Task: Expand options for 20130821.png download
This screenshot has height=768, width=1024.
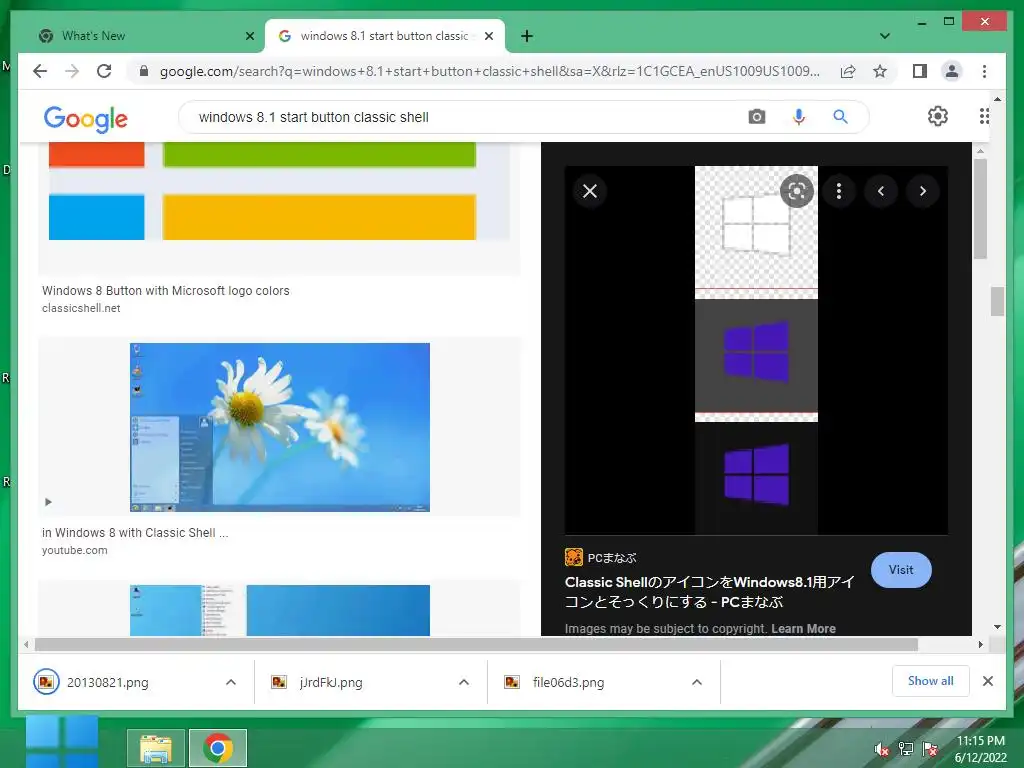Action: (x=231, y=682)
